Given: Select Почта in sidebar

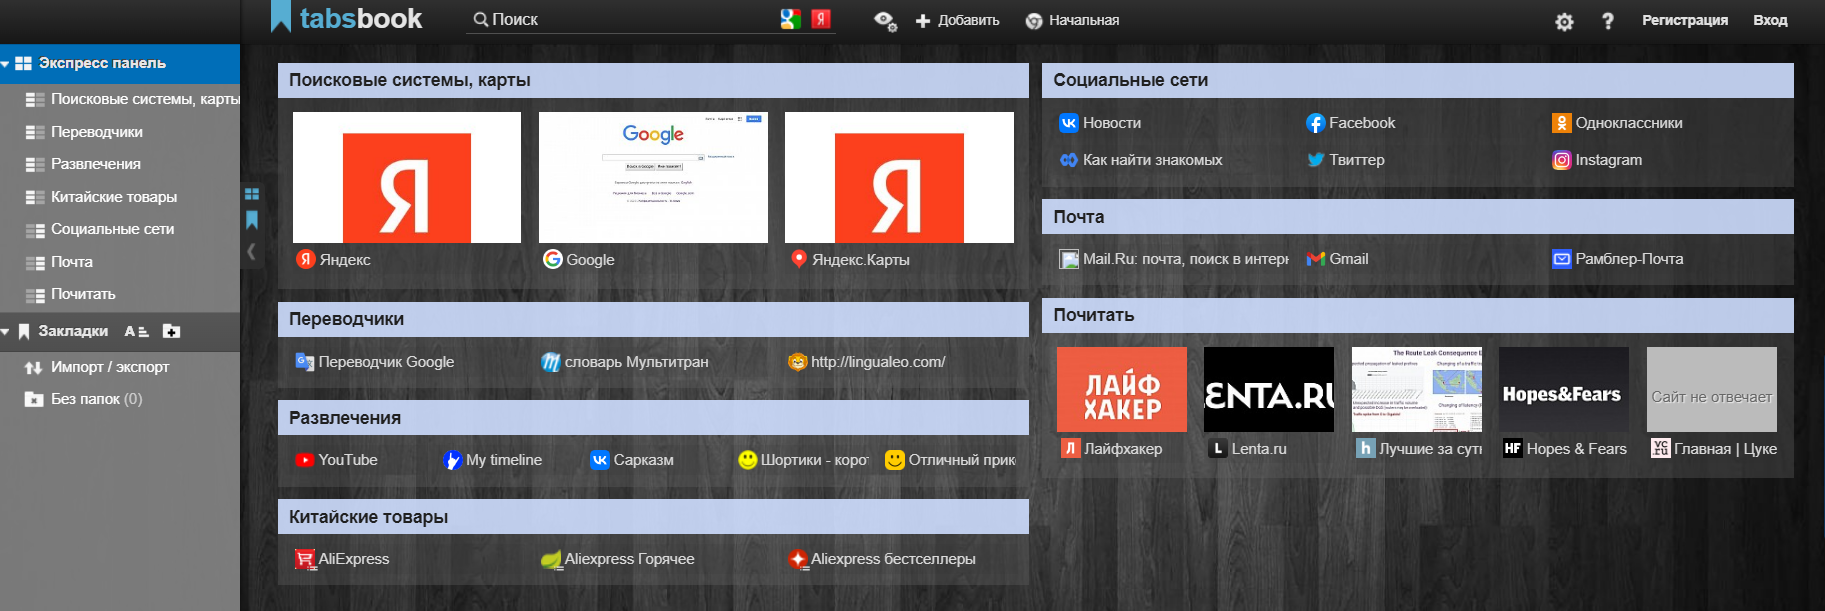Looking at the screenshot, I should click(59, 262).
